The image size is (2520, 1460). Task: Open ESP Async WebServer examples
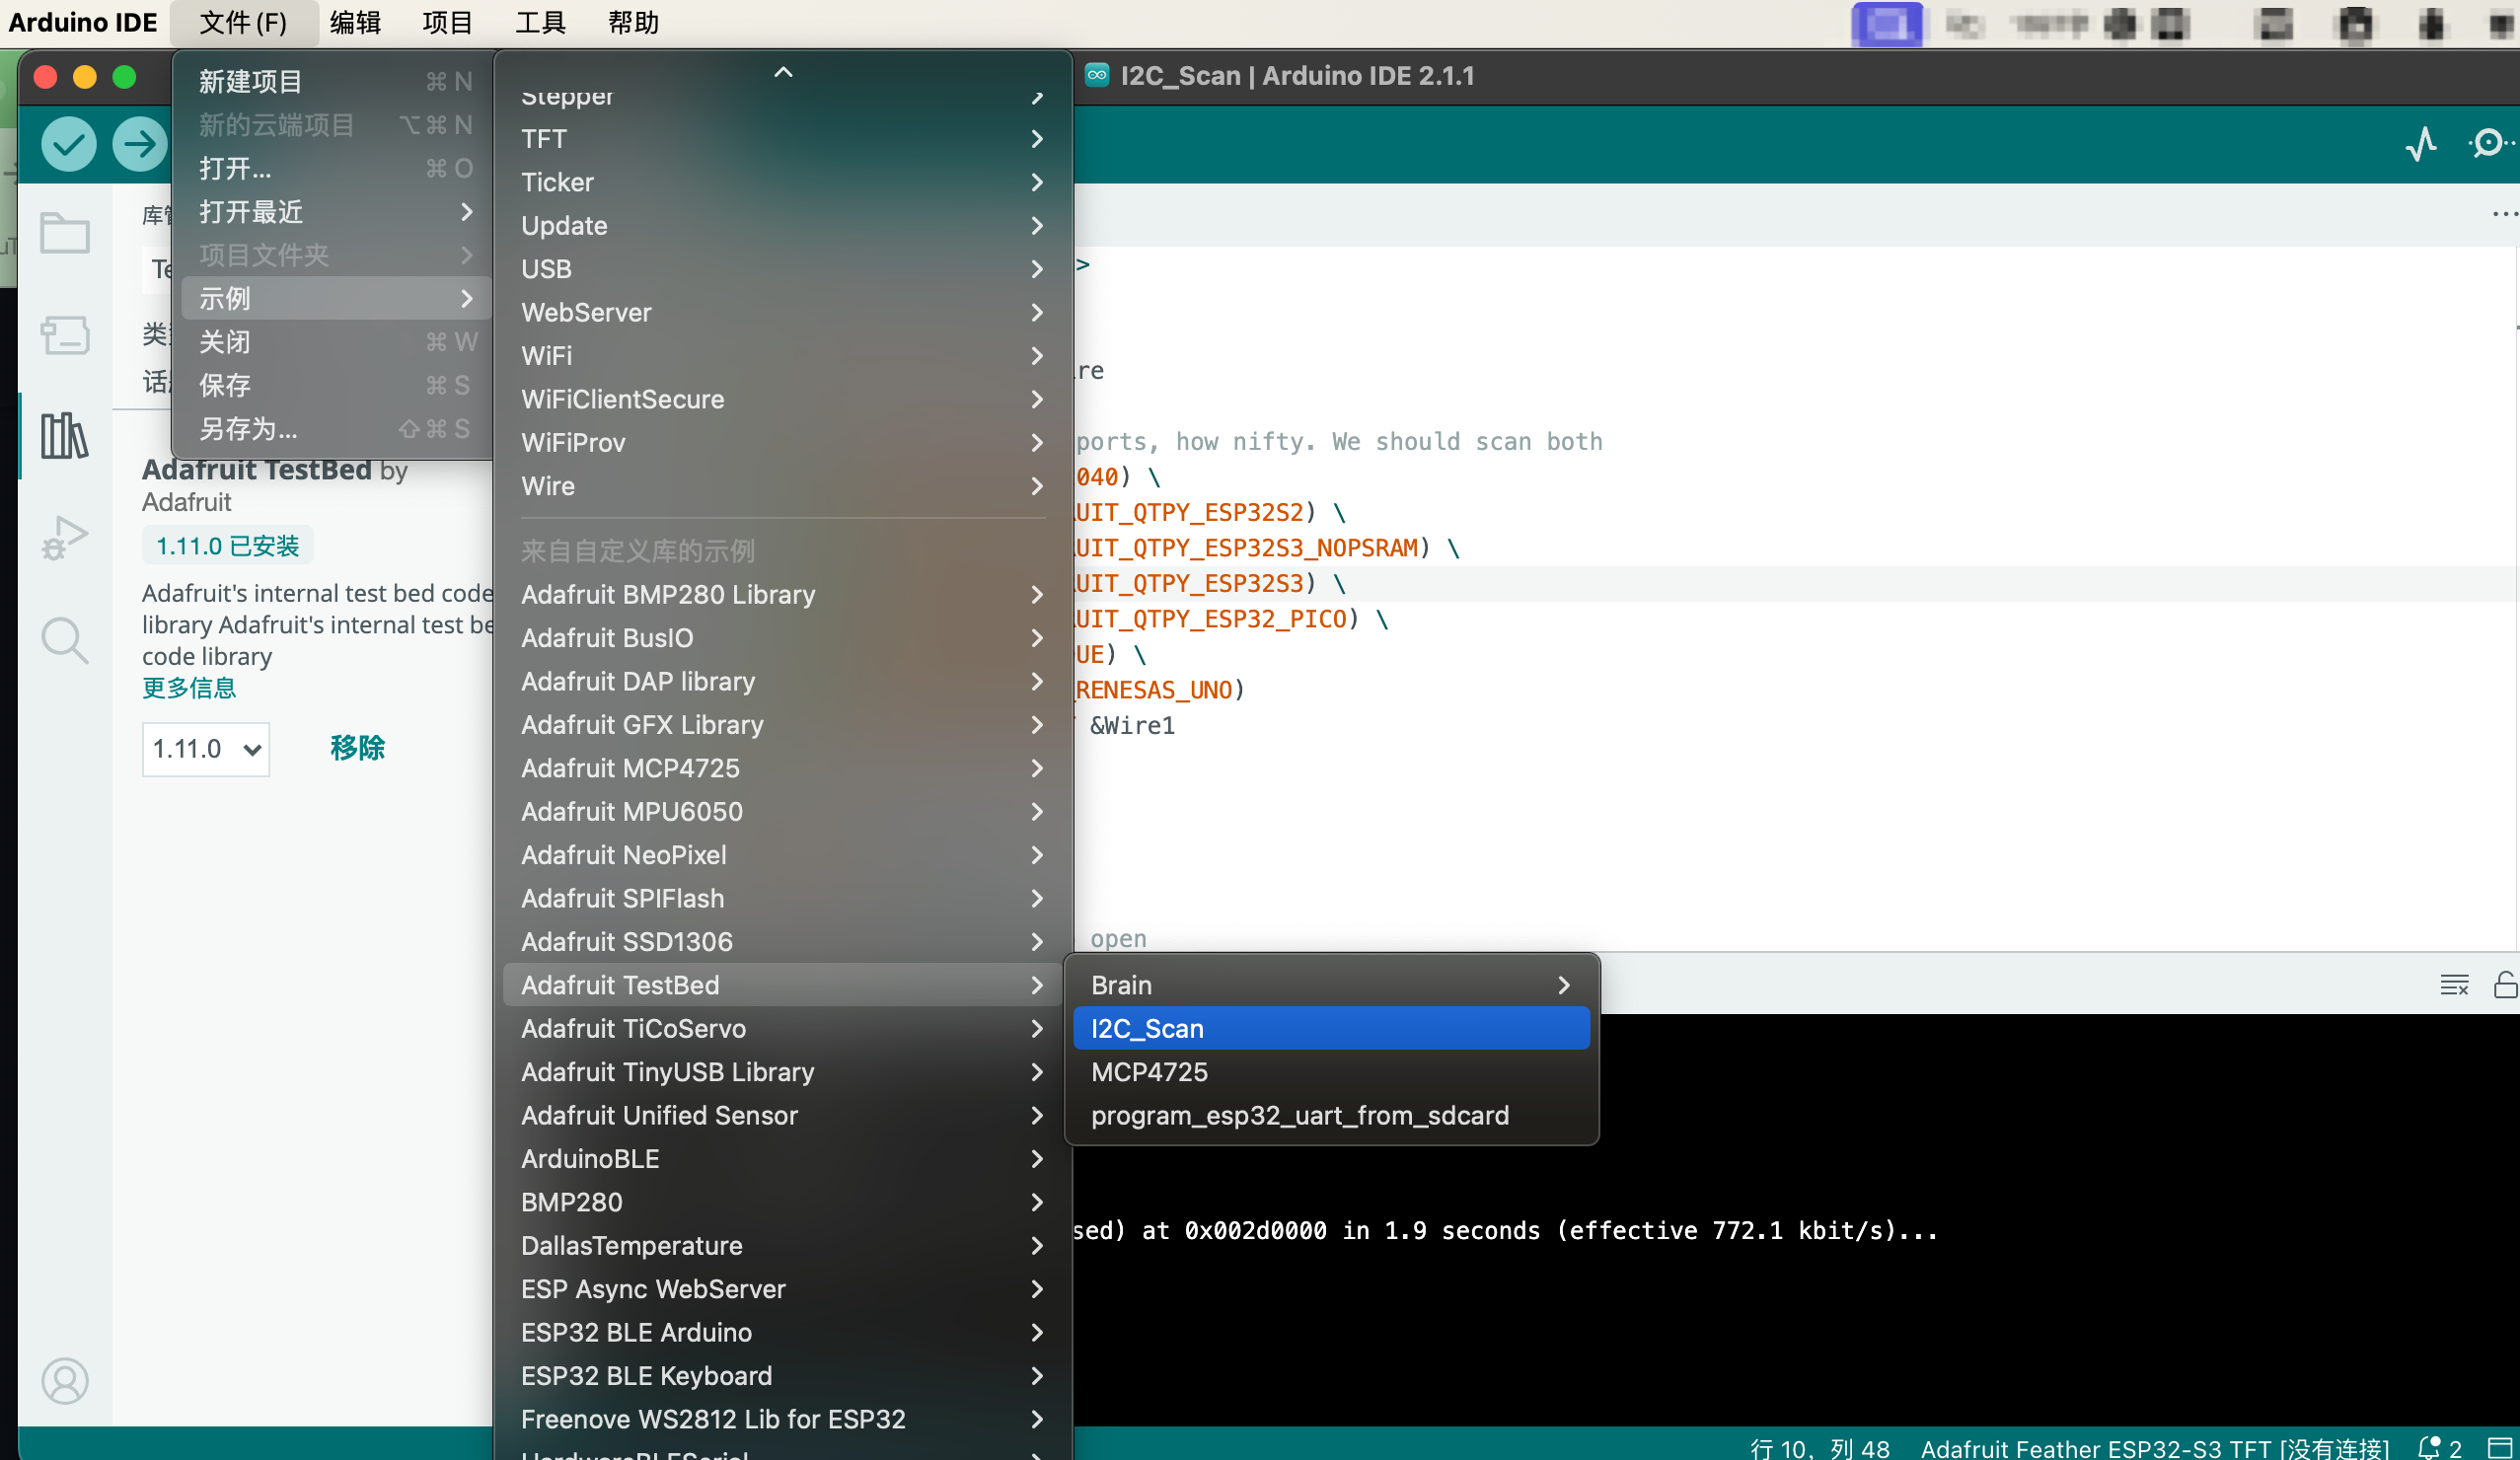783,1289
